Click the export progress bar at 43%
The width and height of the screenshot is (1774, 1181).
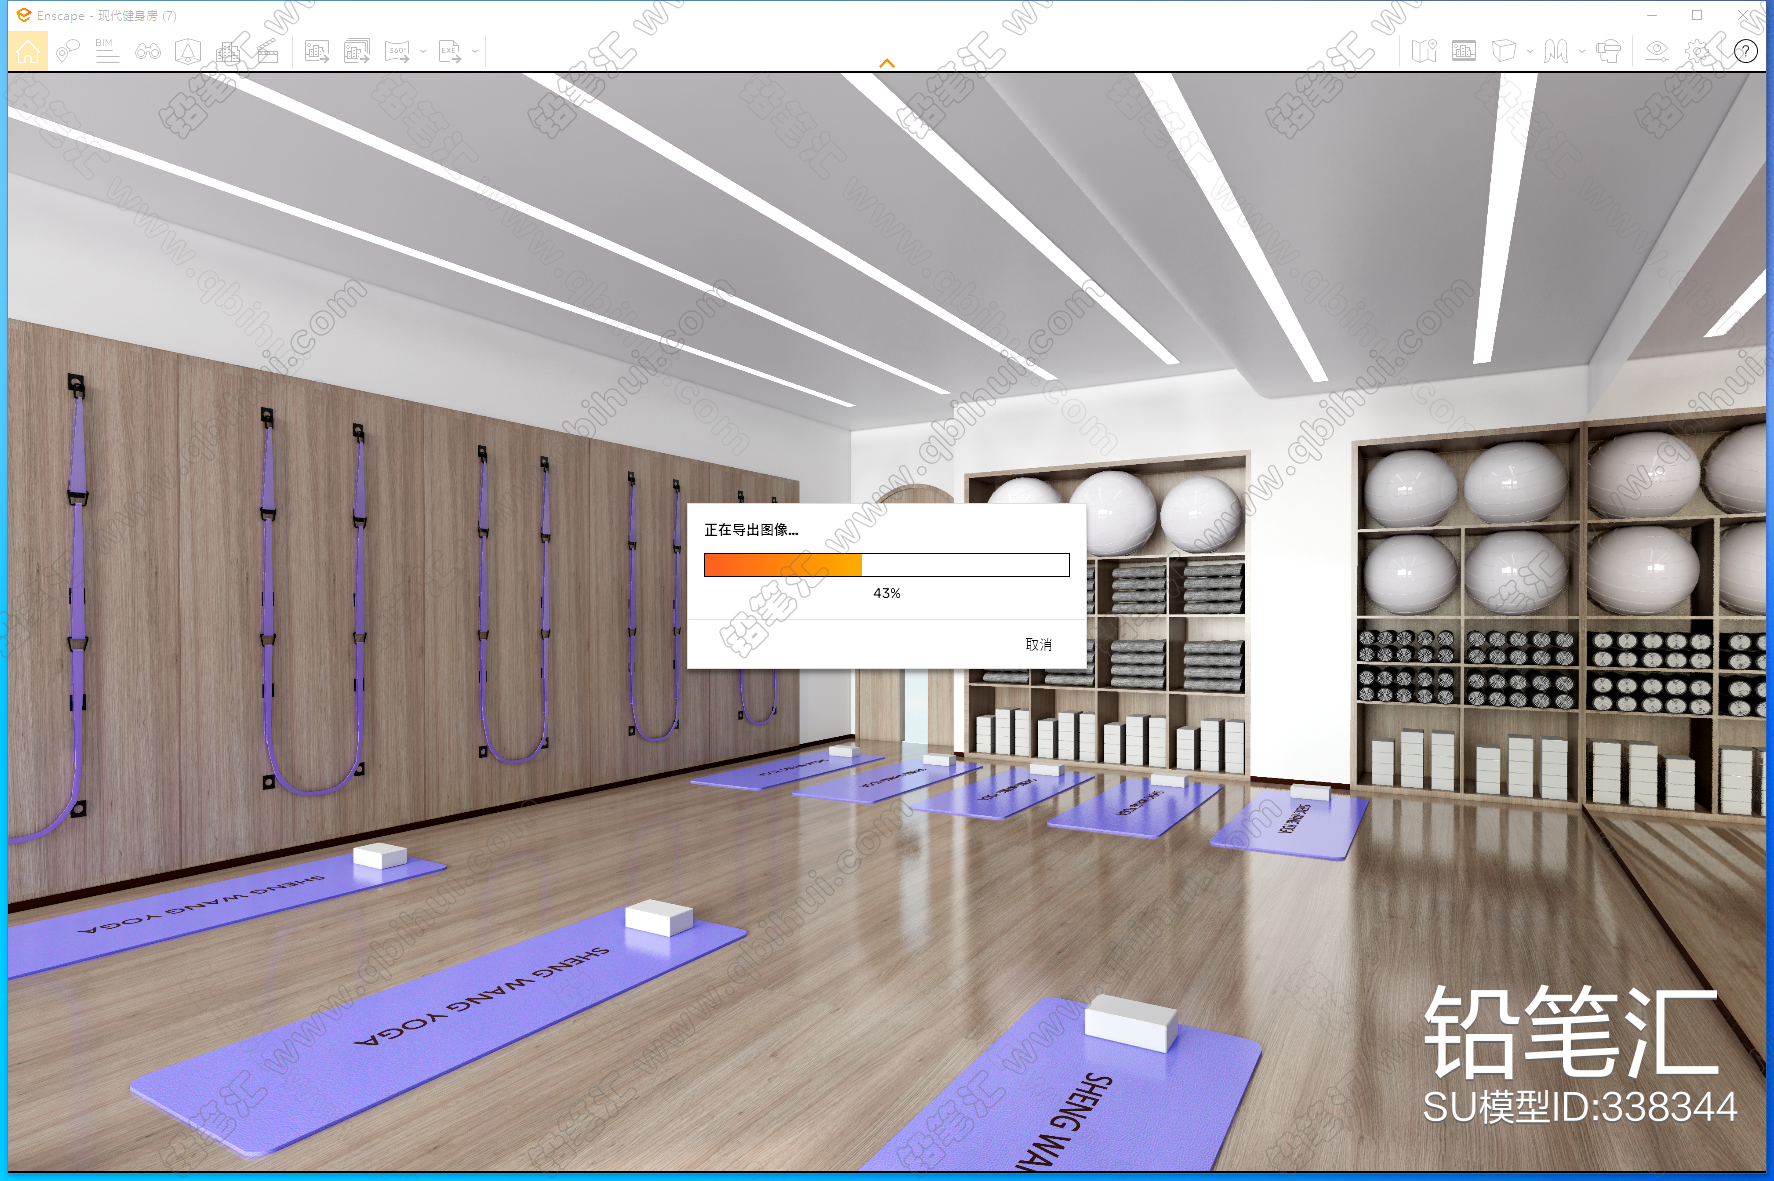(887, 565)
